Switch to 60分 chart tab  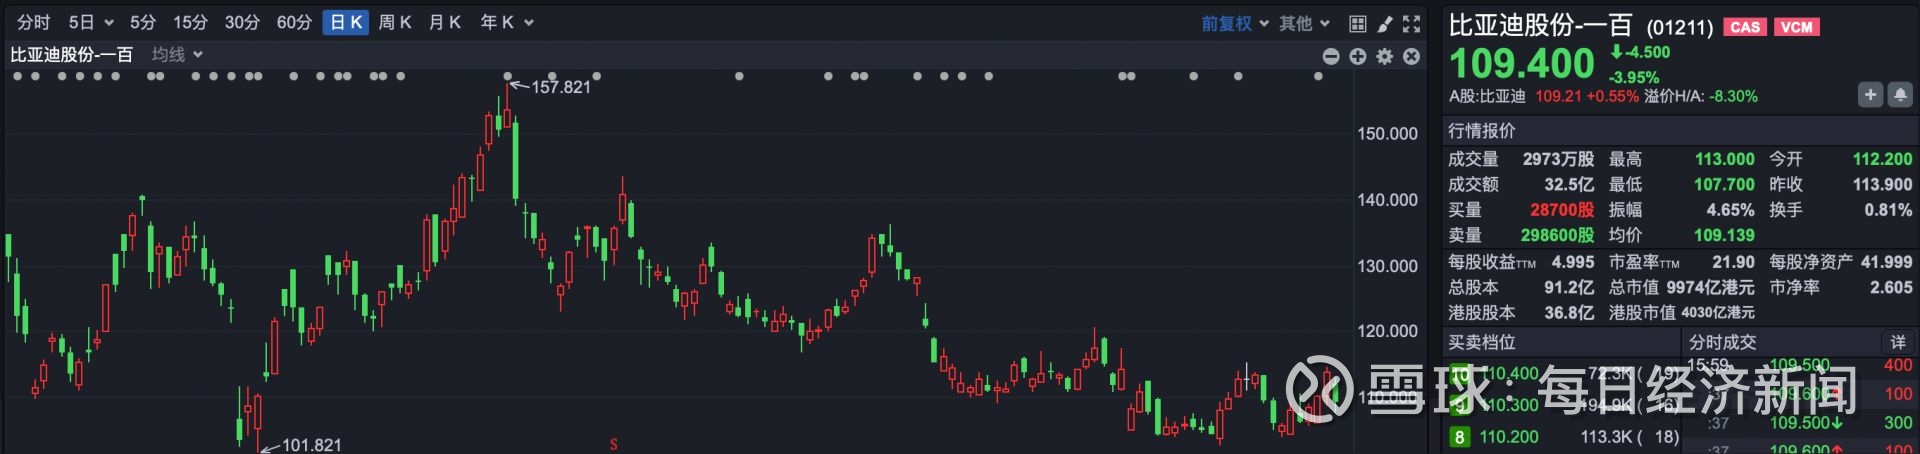pyautogui.click(x=294, y=22)
